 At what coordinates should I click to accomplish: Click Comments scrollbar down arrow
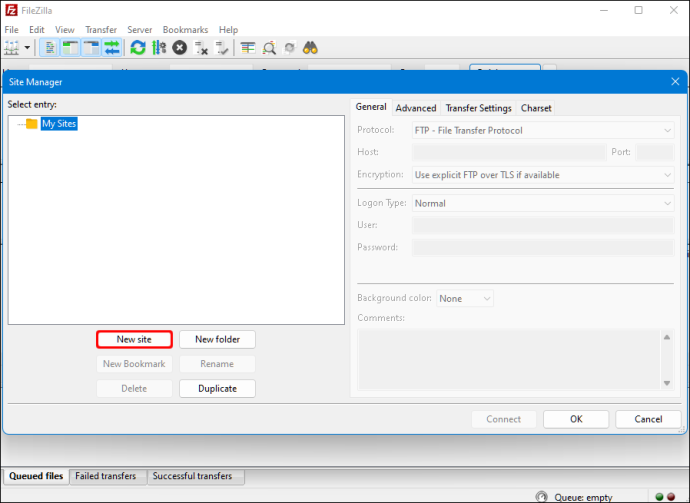click(667, 383)
